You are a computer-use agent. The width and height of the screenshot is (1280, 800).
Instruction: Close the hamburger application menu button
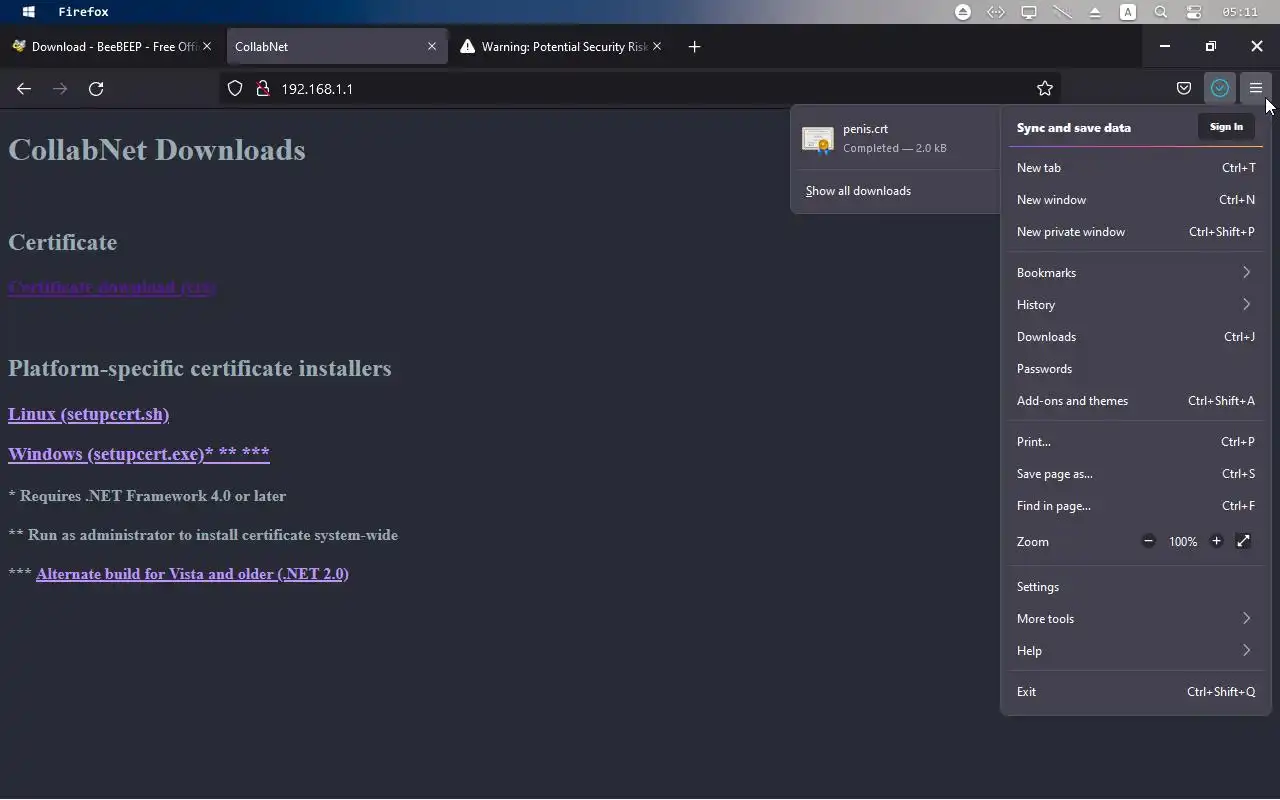(1256, 88)
